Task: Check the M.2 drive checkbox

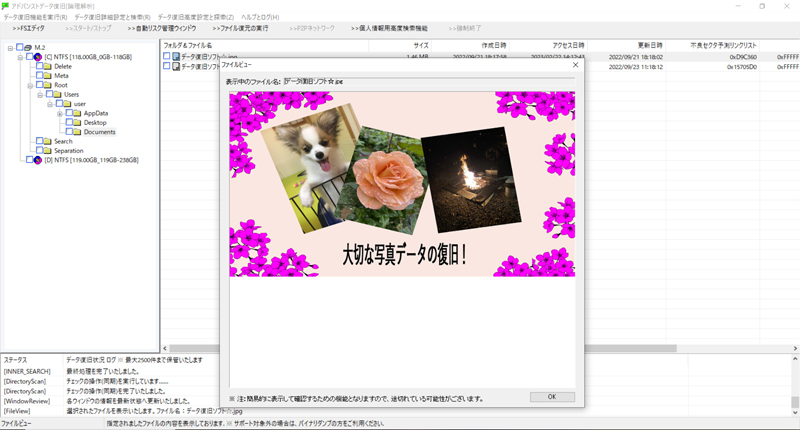Action: (x=19, y=47)
